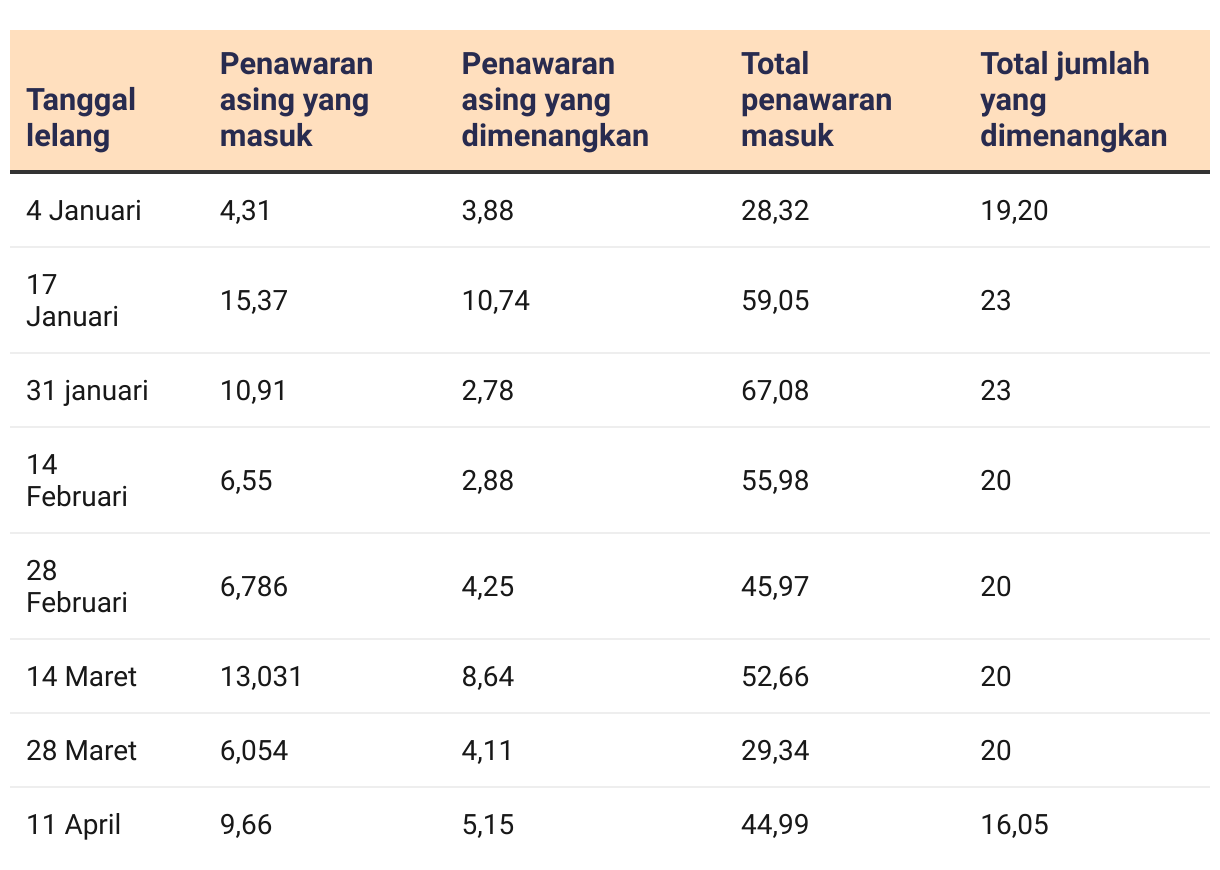
Task: Click the 67,08 total bids cell
Action: click(x=775, y=391)
